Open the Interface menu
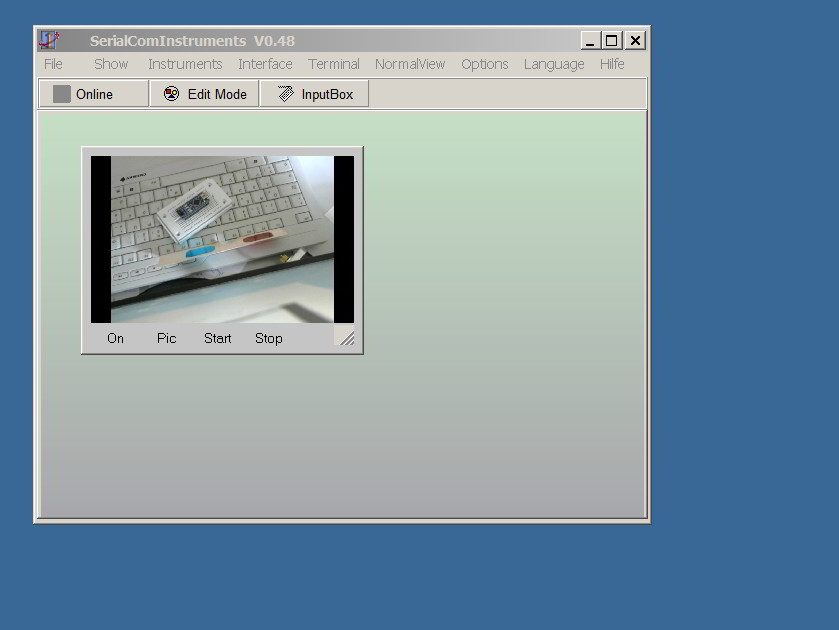Viewport: 839px width, 630px height. [265, 64]
